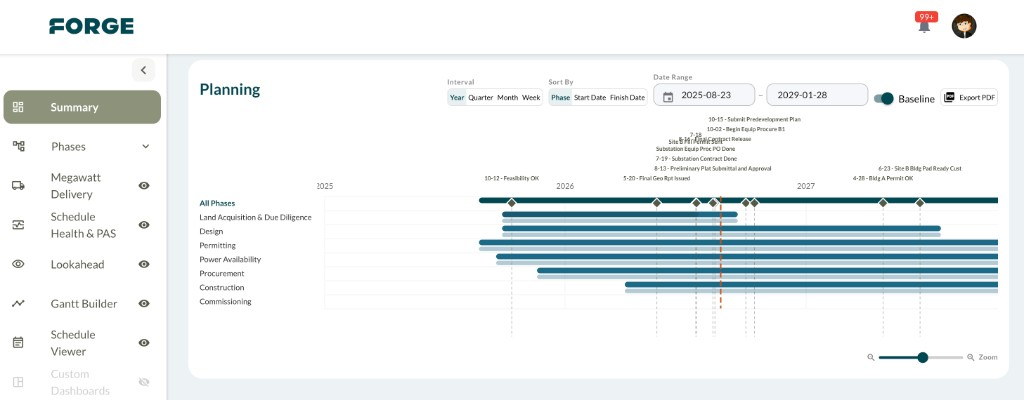The width and height of the screenshot is (1024, 400).
Task: Click the Schedule Viewer calendar icon
Action: (x=18, y=342)
